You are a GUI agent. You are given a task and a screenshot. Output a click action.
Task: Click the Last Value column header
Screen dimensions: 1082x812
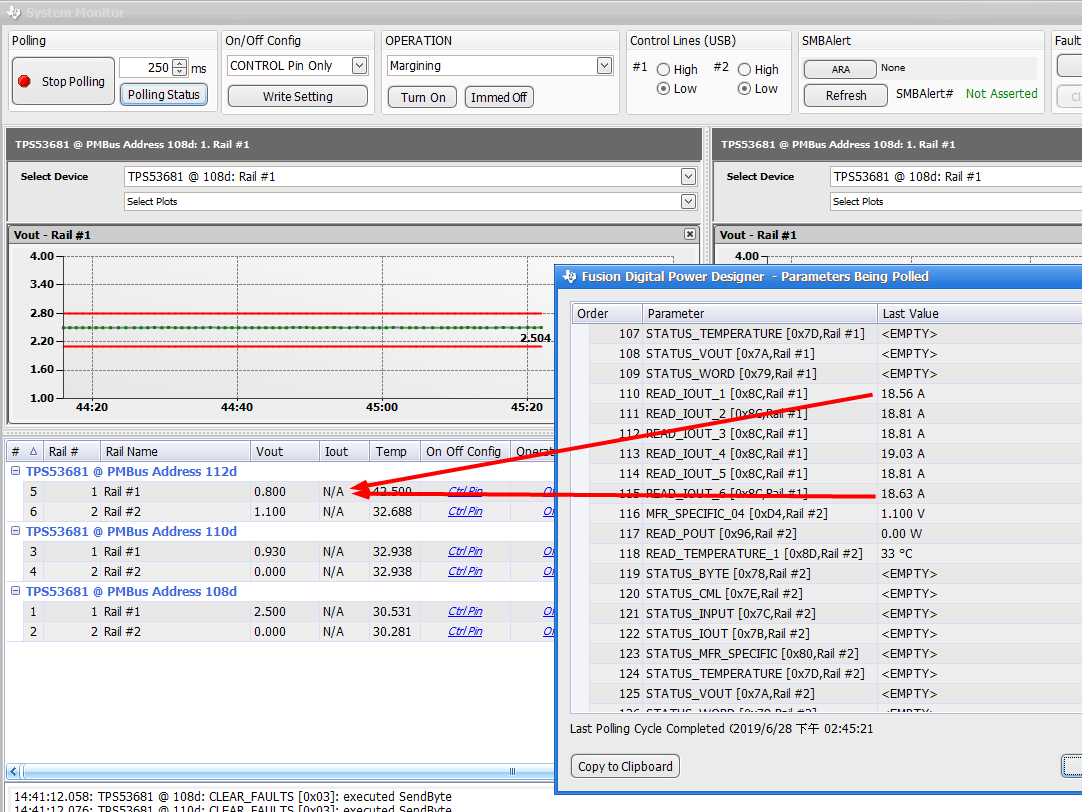[x=980, y=313]
